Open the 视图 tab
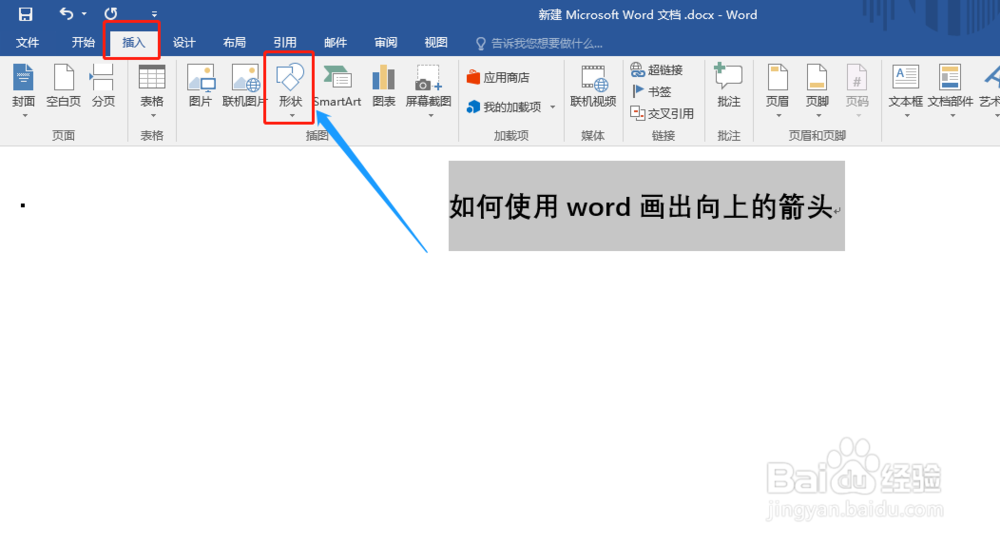Image resolution: width=1000 pixels, height=544 pixels. [x=436, y=43]
